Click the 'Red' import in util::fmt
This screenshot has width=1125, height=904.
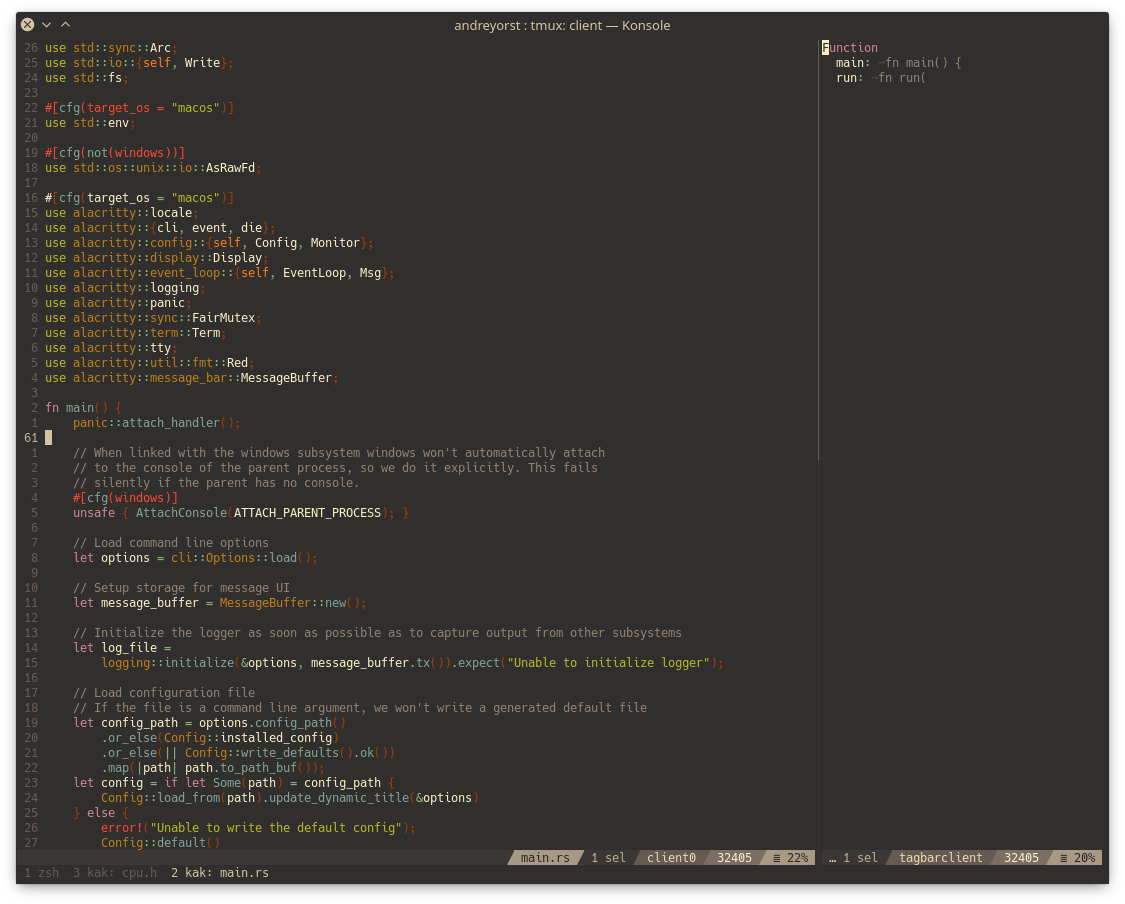(237, 363)
